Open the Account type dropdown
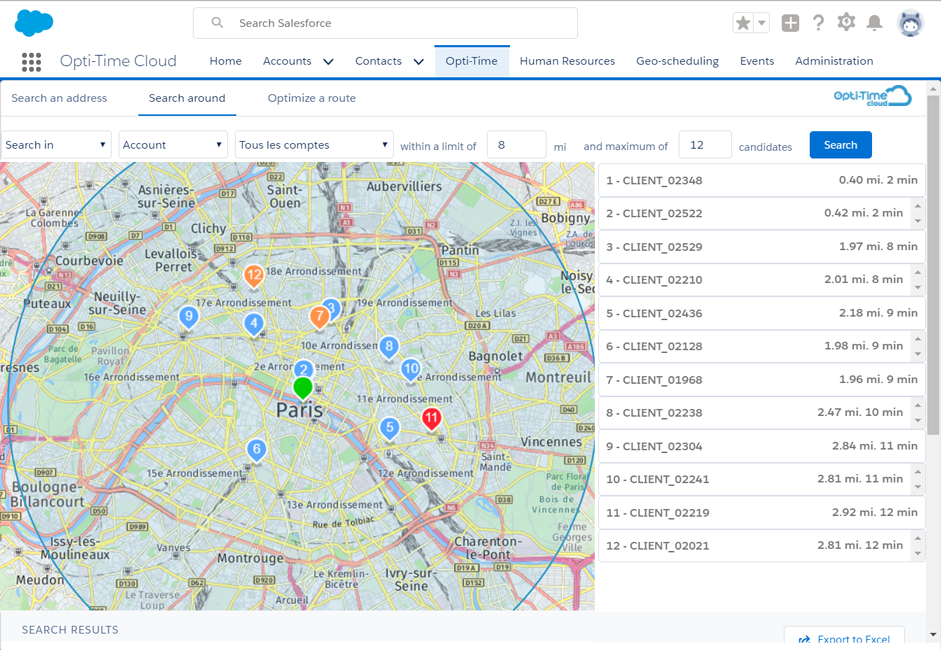This screenshot has width=941, height=650. click(172, 144)
